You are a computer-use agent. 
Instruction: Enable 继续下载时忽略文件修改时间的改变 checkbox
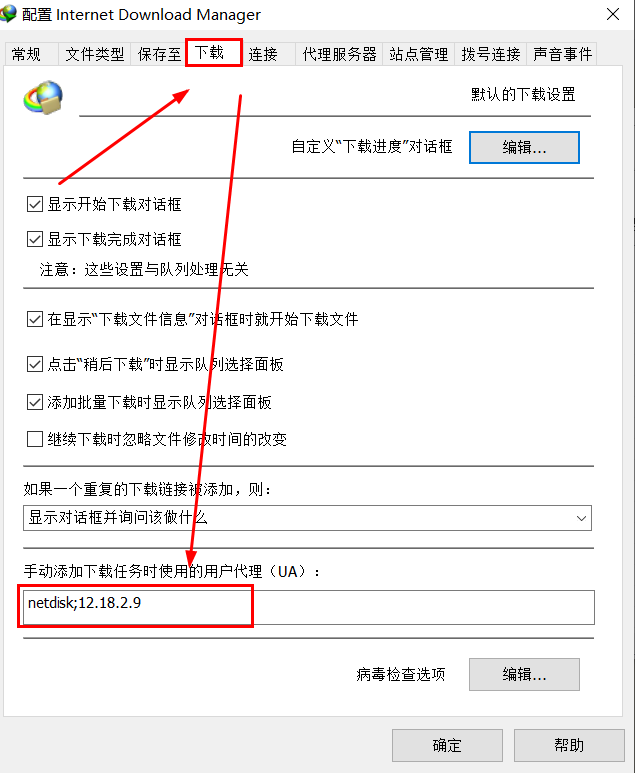point(35,439)
